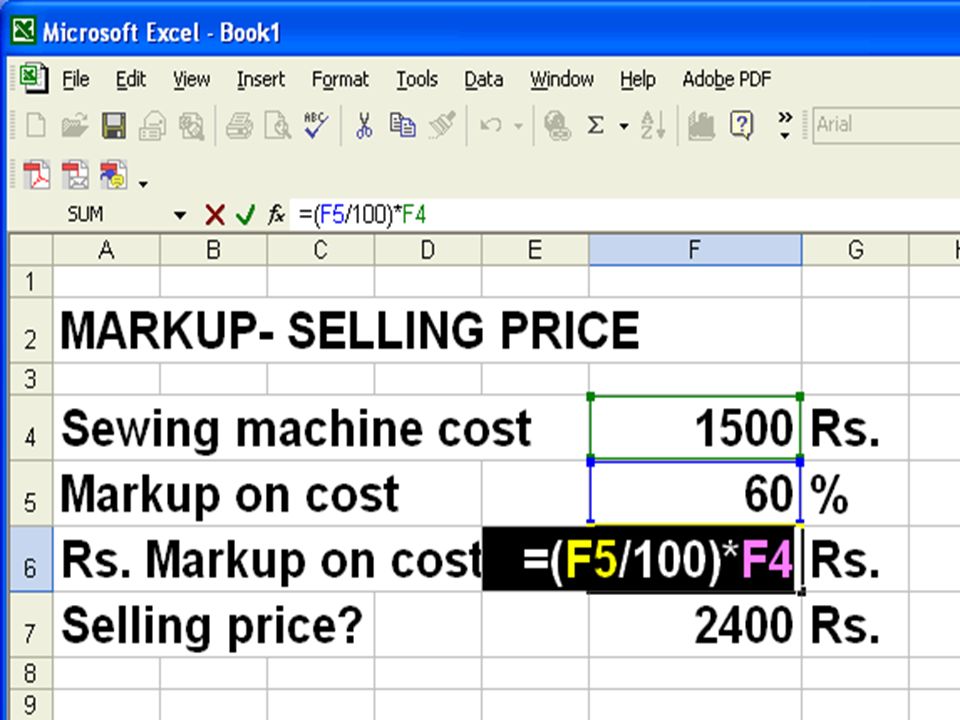Click the Name Box showing SUM

tap(86, 214)
